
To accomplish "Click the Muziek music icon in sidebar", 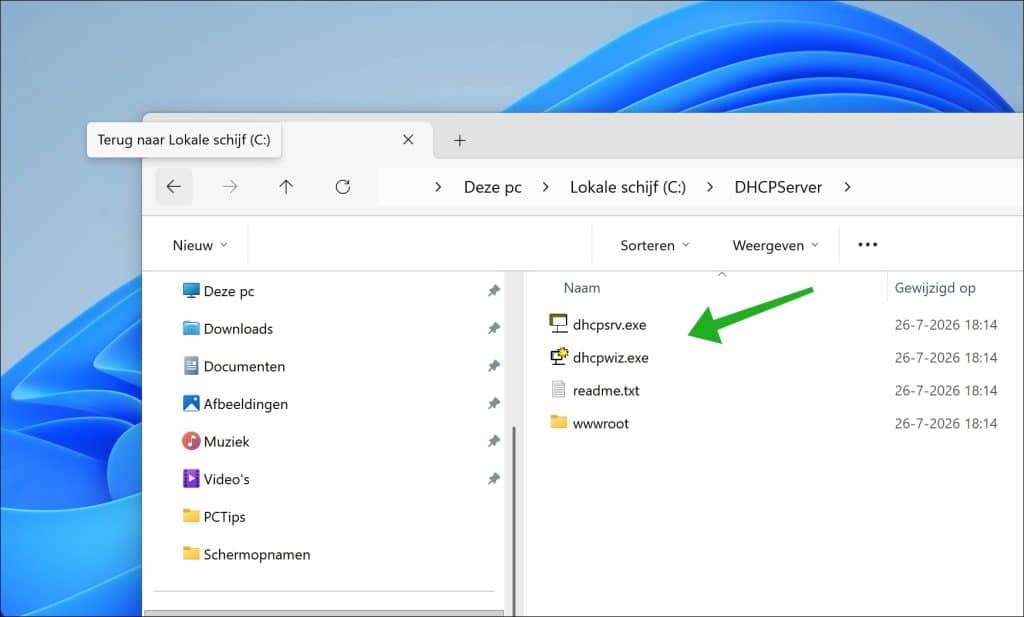I will 191,441.
